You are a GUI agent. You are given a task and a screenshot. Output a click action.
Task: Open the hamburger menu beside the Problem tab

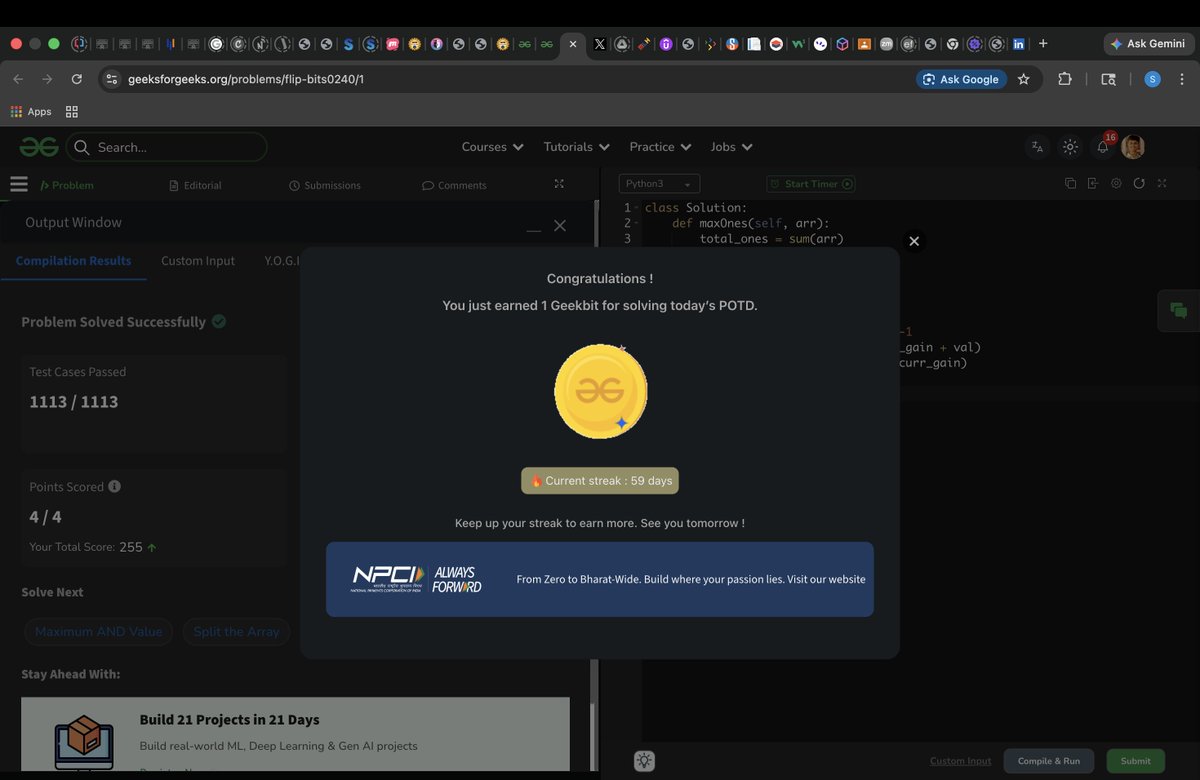pos(18,184)
